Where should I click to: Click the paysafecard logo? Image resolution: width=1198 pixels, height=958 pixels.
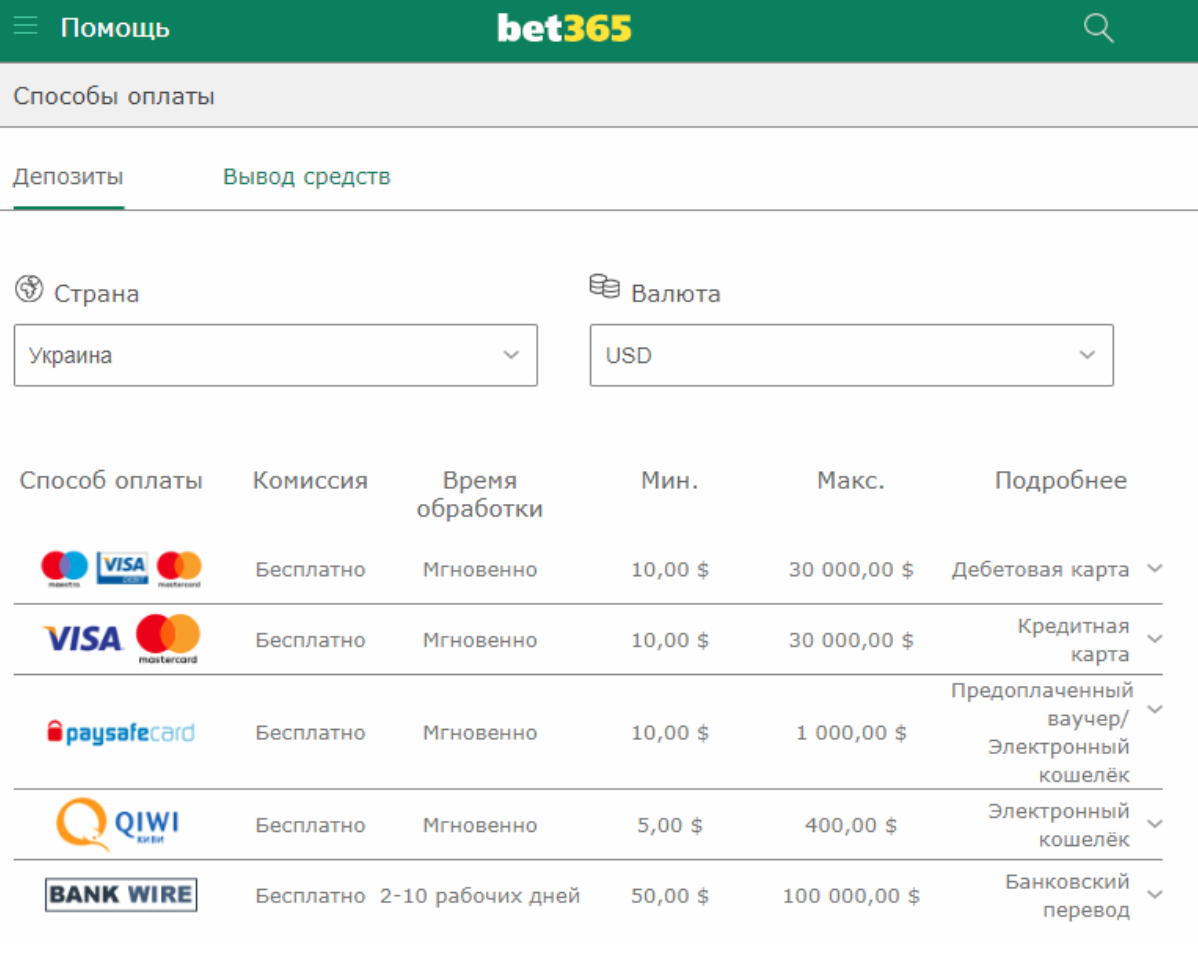point(121,733)
